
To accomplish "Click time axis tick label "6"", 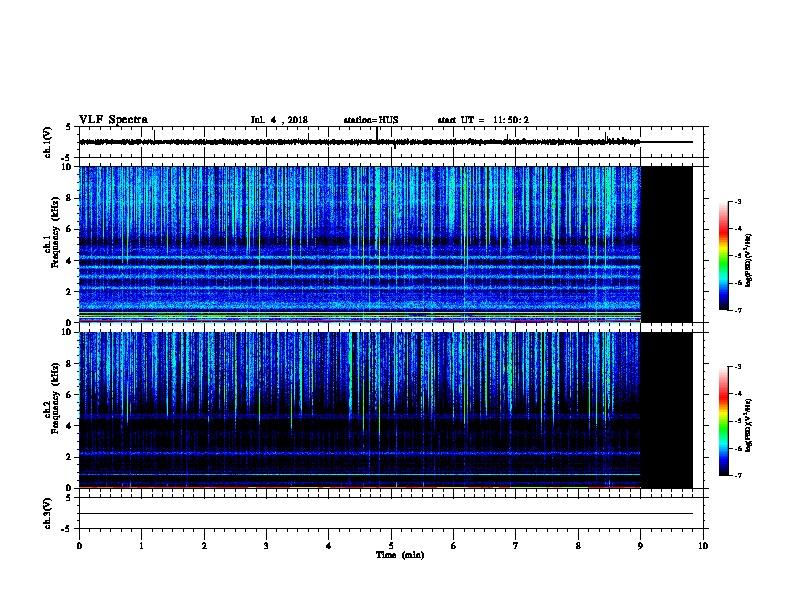I will point(453,546).
